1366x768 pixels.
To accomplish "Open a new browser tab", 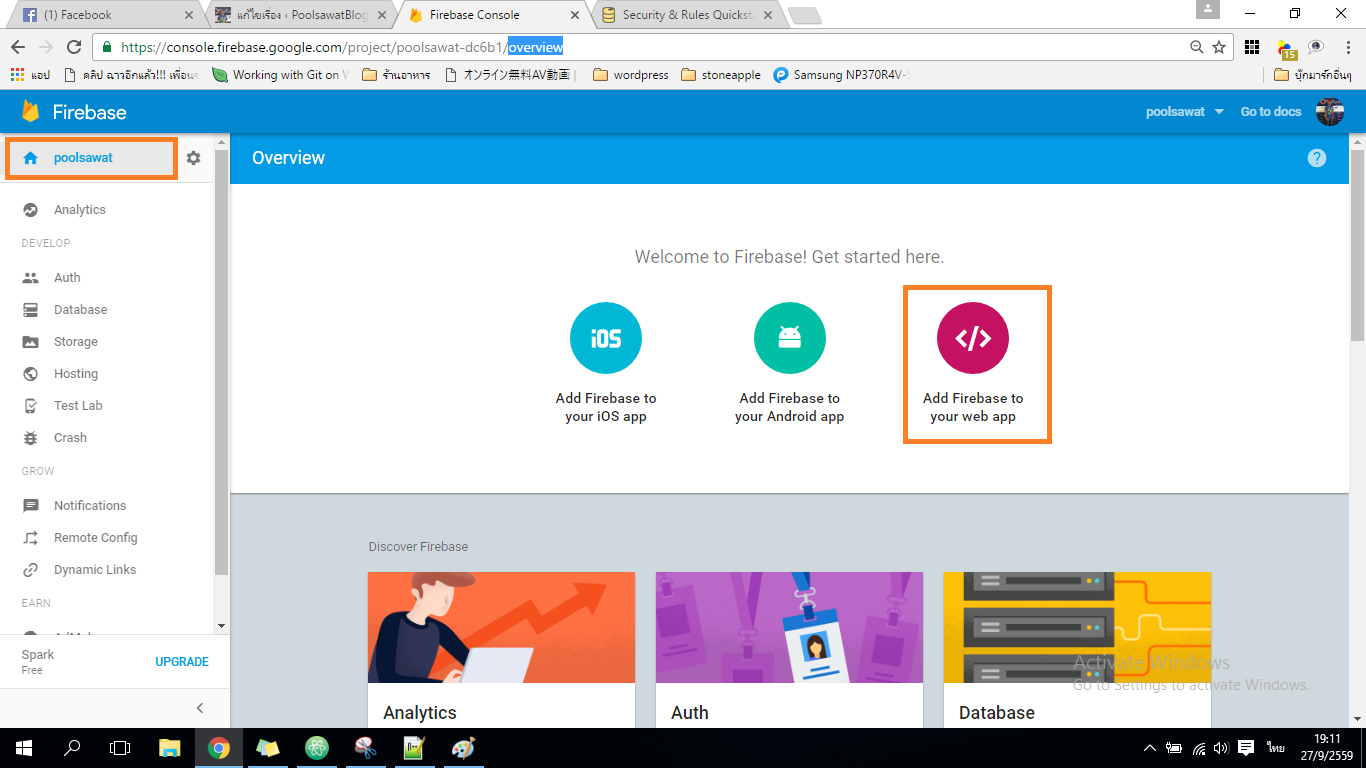I will [804, 15].
